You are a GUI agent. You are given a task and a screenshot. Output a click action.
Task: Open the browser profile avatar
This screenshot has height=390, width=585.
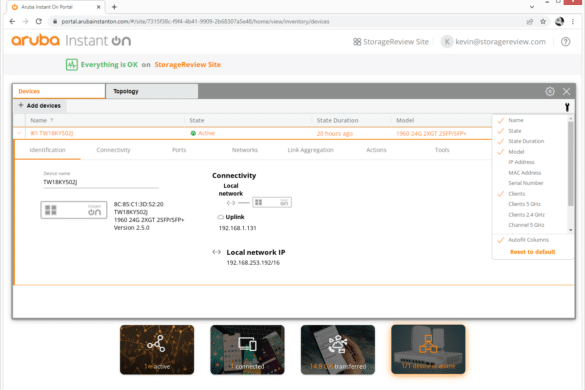coord(559,21)
